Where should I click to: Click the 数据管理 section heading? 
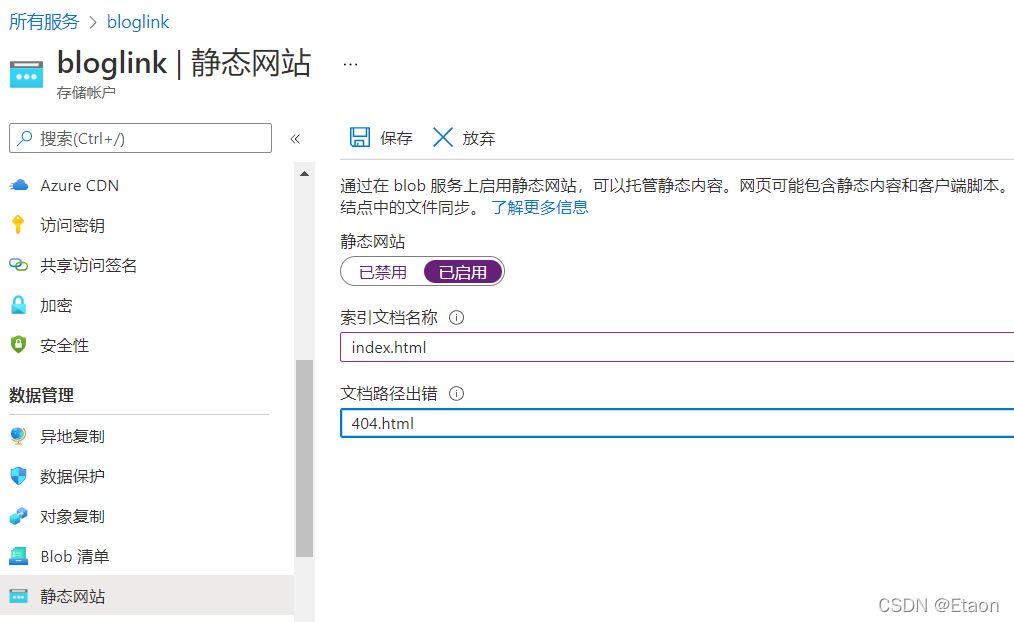(41, 395)
